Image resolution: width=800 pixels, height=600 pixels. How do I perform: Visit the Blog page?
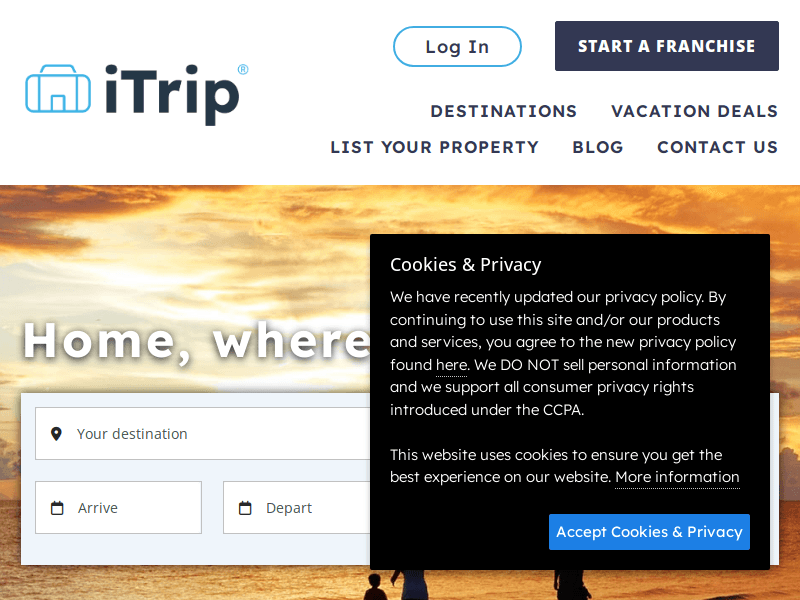pyautogui.click(x=598, y=147)
